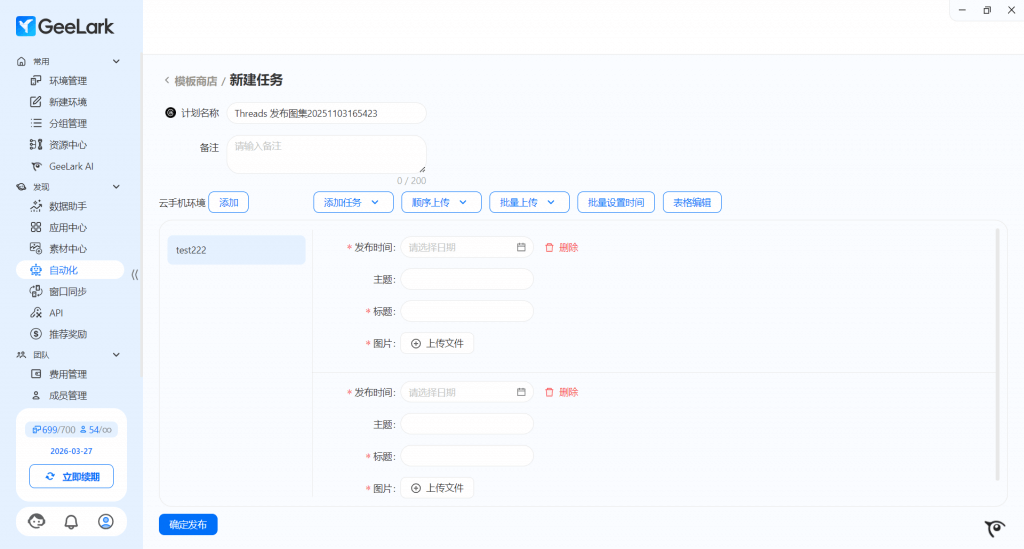Open the customer support face icon

pos(37,521)
